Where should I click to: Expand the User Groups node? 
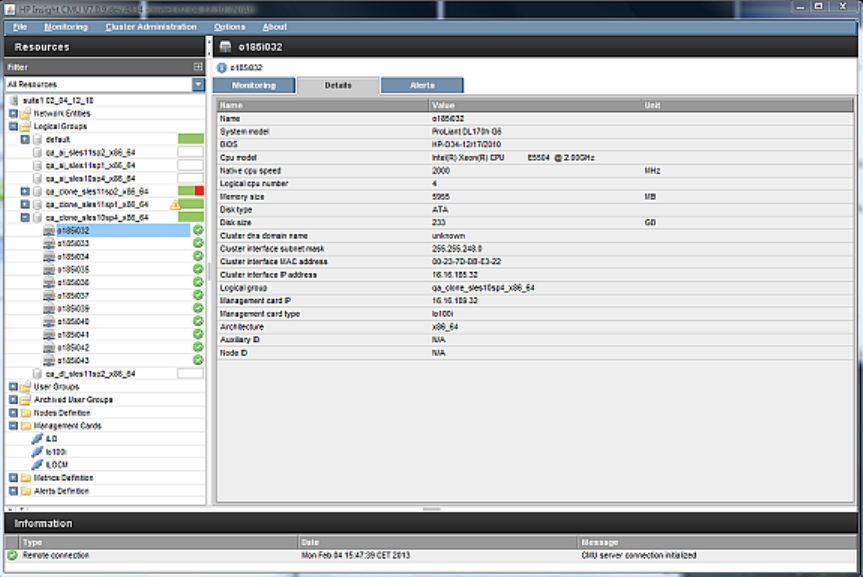pyautogui.click(x=13, y=387)
